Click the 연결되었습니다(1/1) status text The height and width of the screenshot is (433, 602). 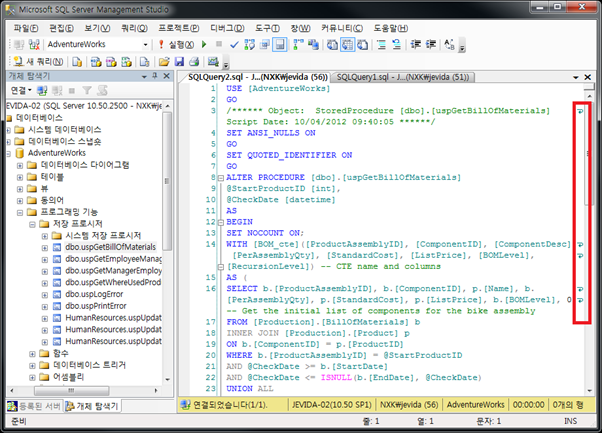point(230,405)
